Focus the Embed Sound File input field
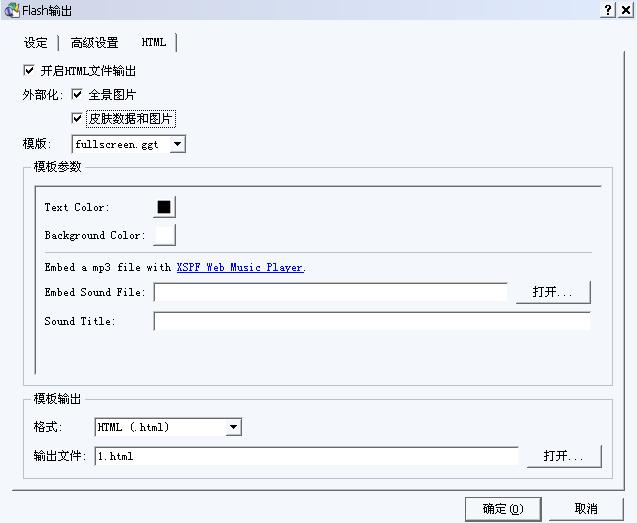The height and width of the screenshot is (523, 638). (330, 293)
